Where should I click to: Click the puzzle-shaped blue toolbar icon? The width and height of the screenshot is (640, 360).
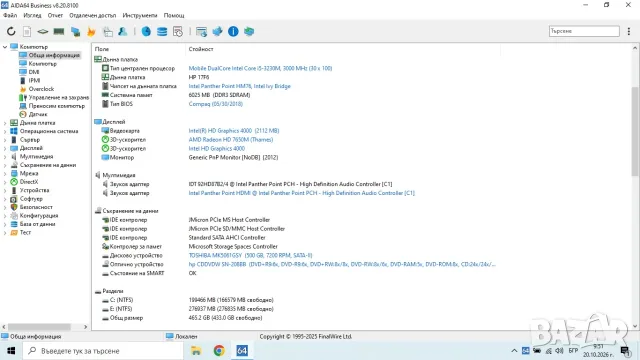point(217,31)
